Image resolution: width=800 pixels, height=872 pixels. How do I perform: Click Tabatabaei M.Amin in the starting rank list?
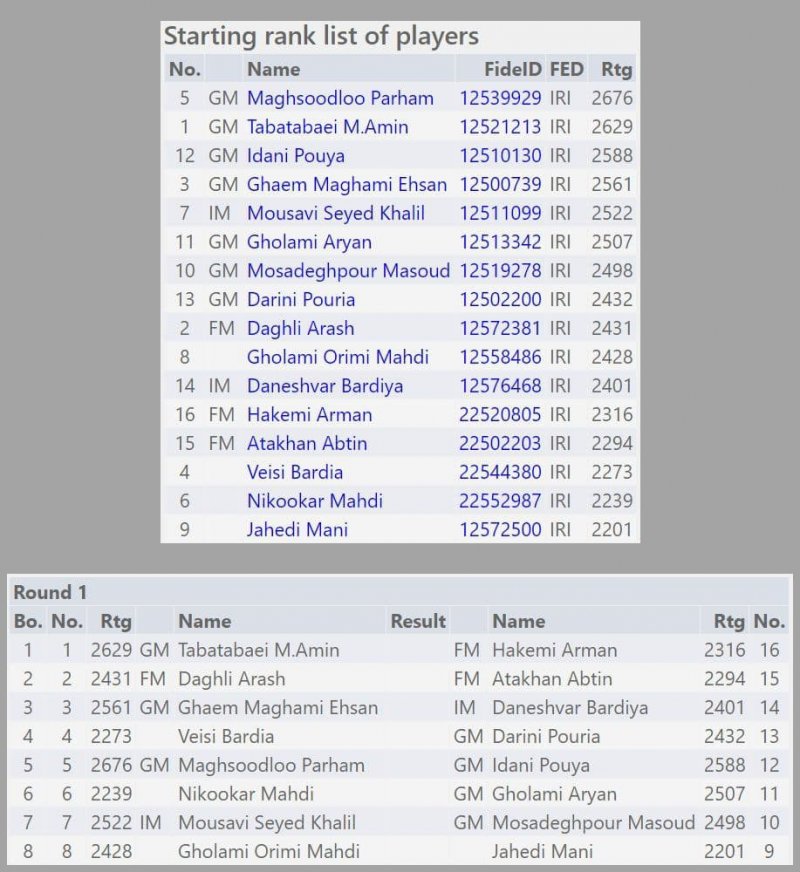327,127
